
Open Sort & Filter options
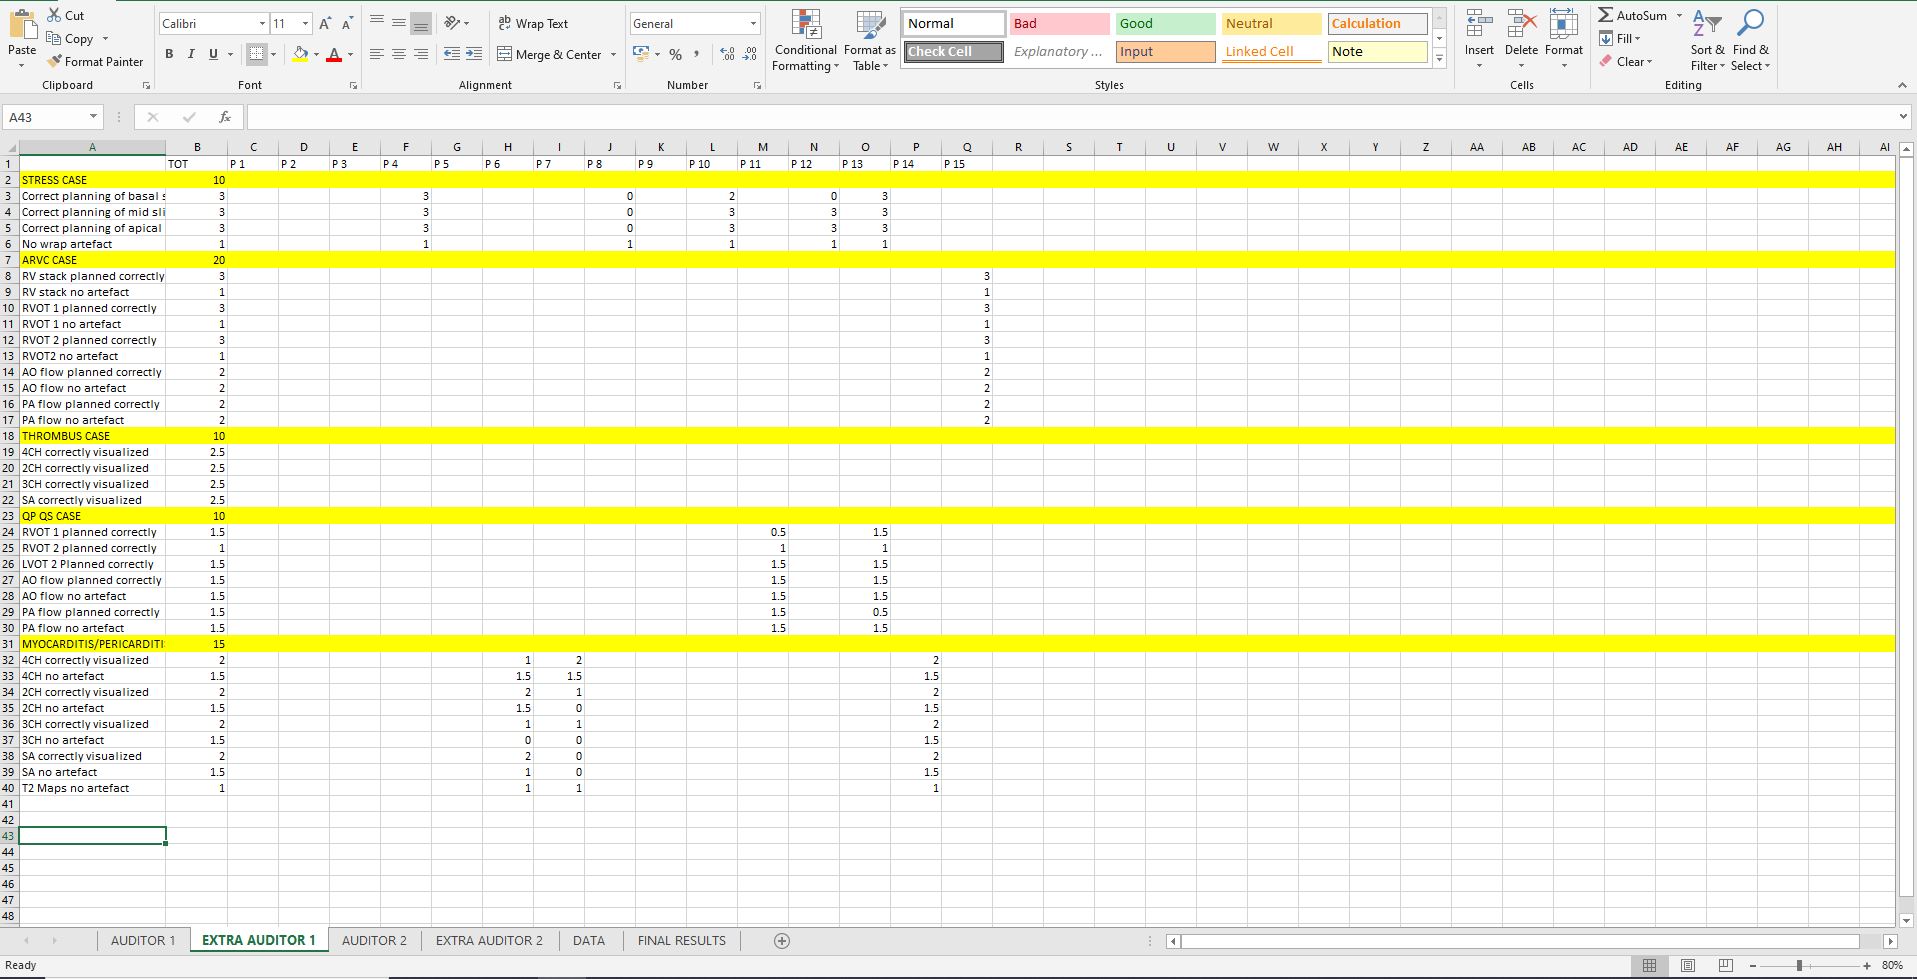coord(1707,42)
